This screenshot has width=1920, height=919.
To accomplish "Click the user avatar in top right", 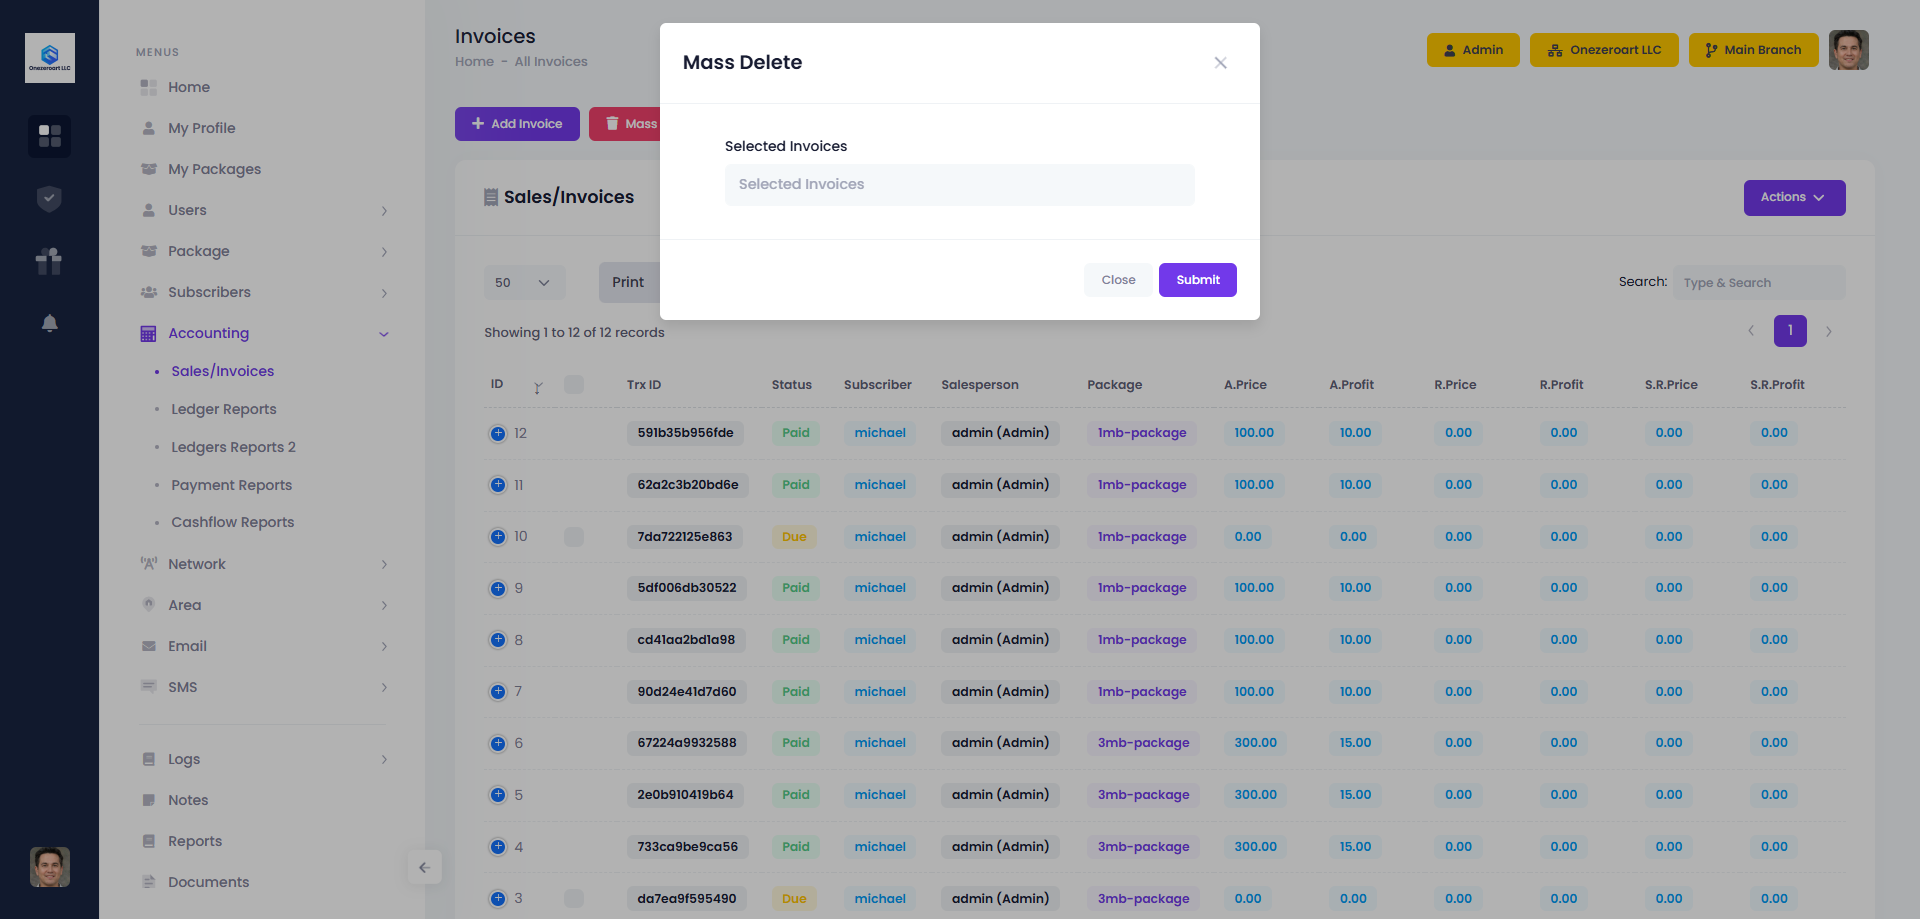I will (1848, 50).
